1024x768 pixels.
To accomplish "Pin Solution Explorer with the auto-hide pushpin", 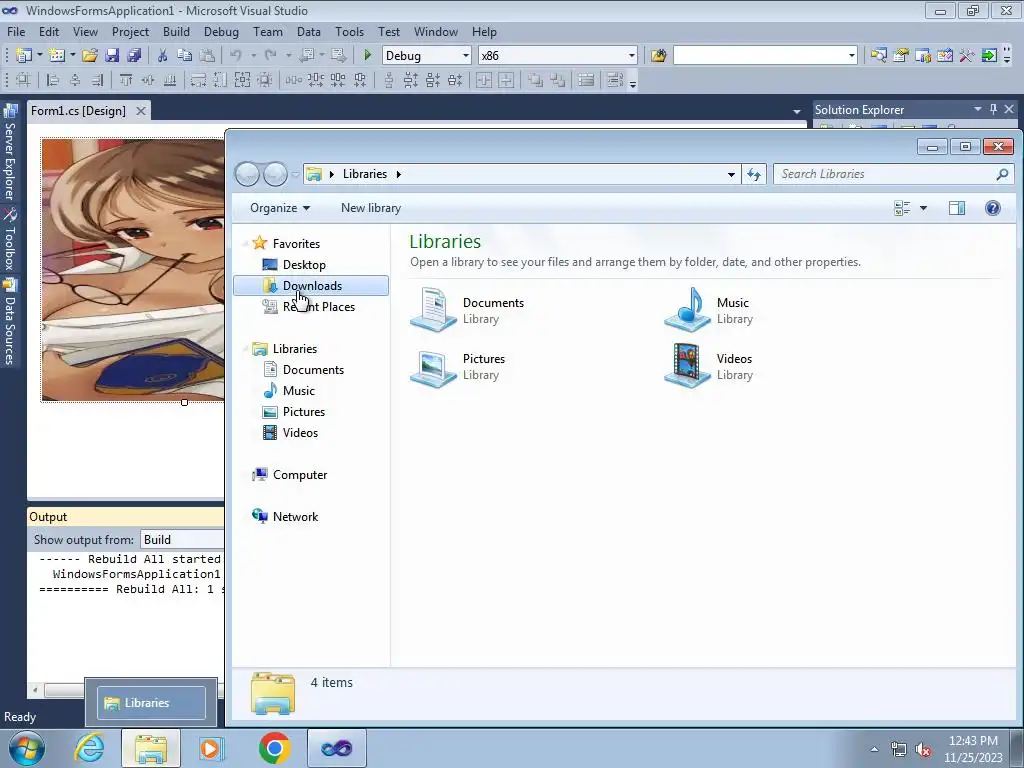I will tap(993, 109).
